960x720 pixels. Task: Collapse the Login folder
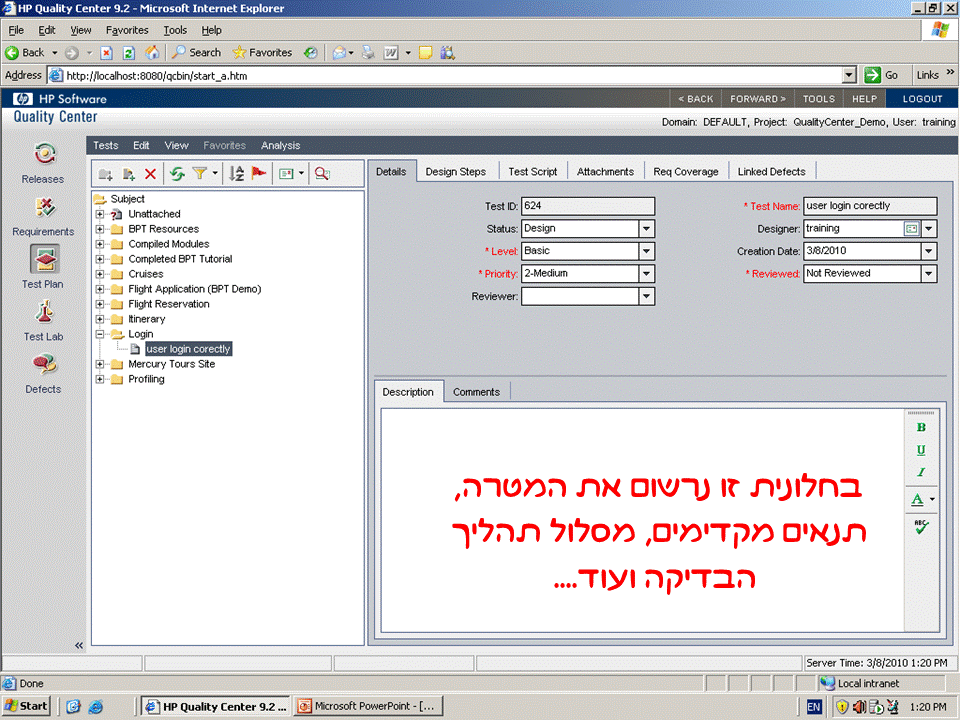100,334
